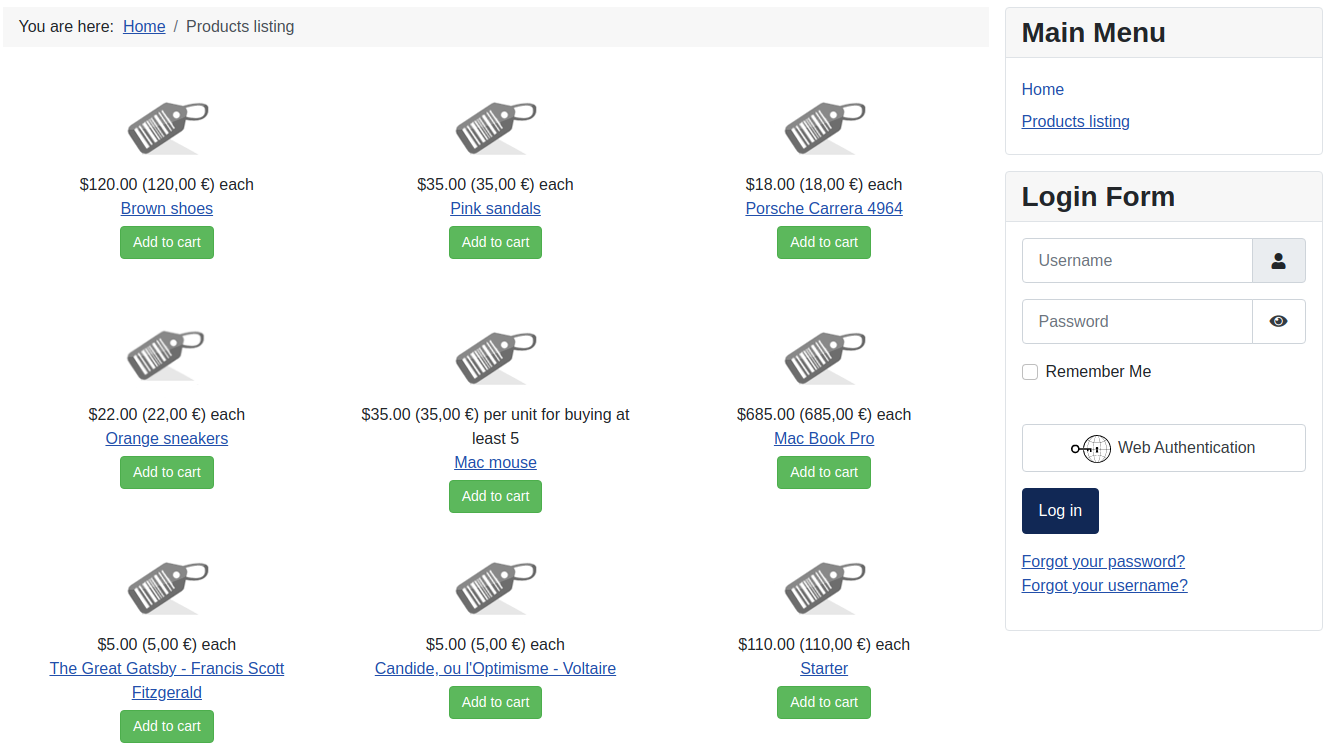Screen dimensions: 1328x746
Task: Follow the Forgot your password link
Action: pyautogui.click(x=1103, y=562)
